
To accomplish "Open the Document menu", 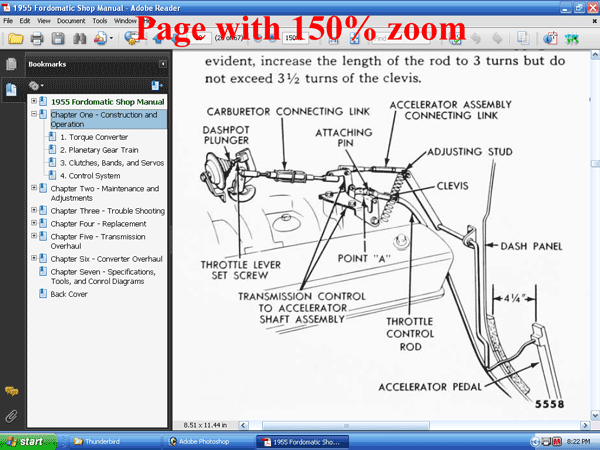I will (71, 21).
